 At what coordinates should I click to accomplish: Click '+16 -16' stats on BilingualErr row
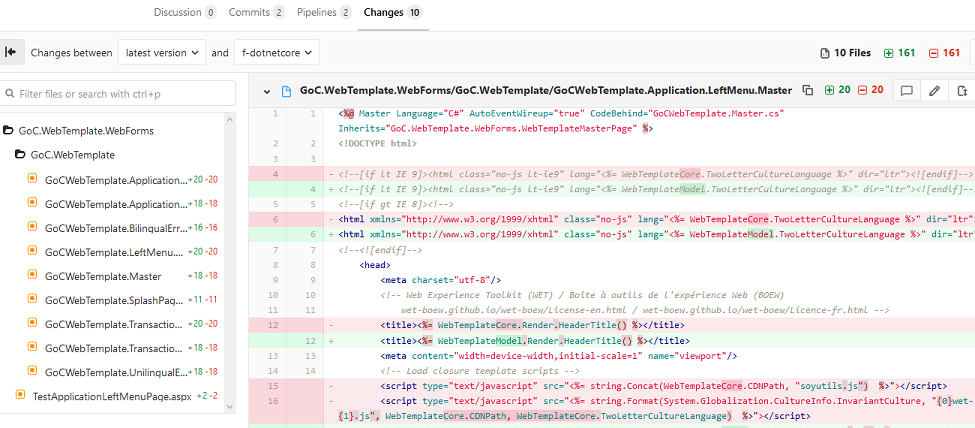point(203,228)
